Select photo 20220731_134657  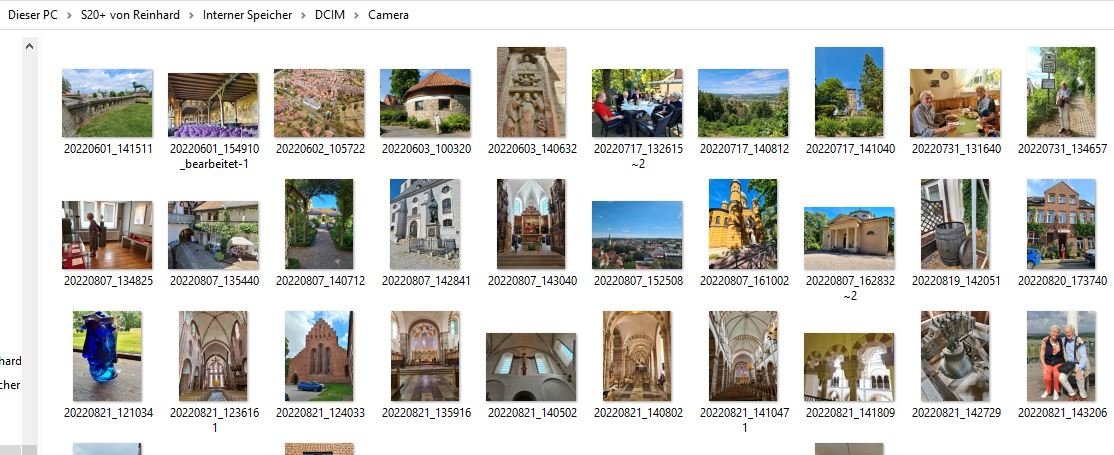[x=1061, y=92]
